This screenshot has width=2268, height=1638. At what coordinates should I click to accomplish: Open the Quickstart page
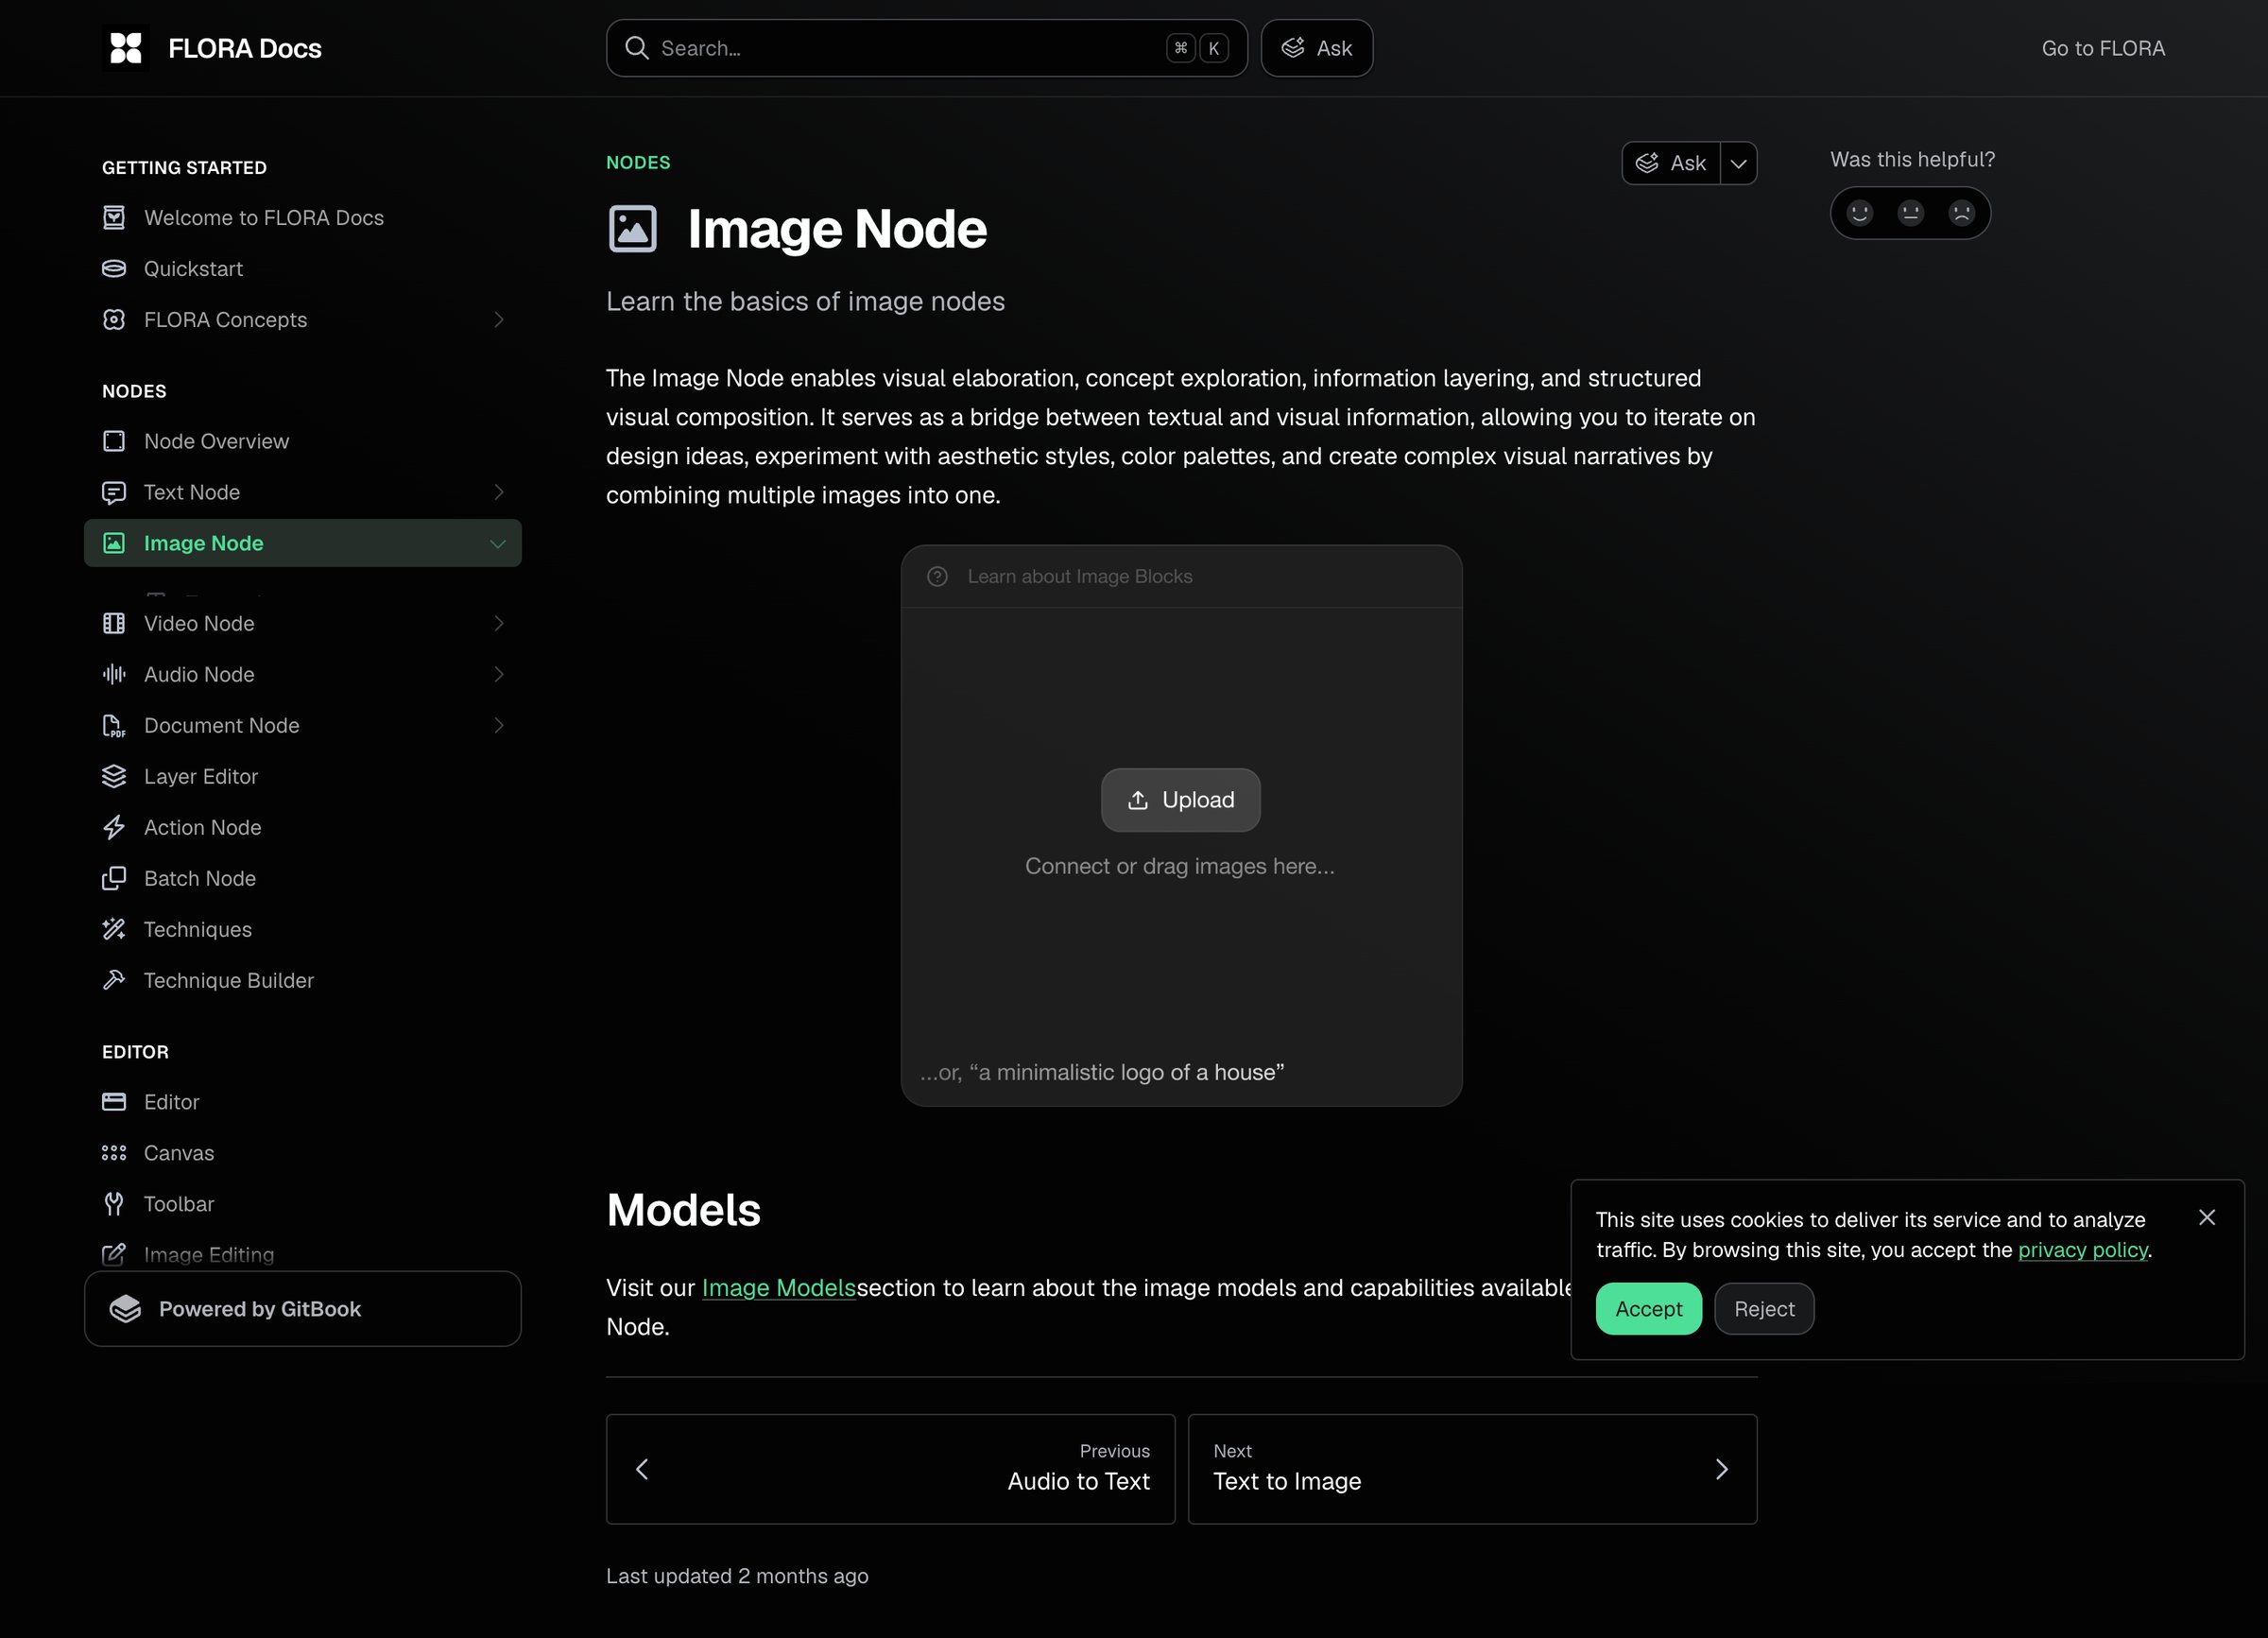pyautogui.click(x=303, y=268)
